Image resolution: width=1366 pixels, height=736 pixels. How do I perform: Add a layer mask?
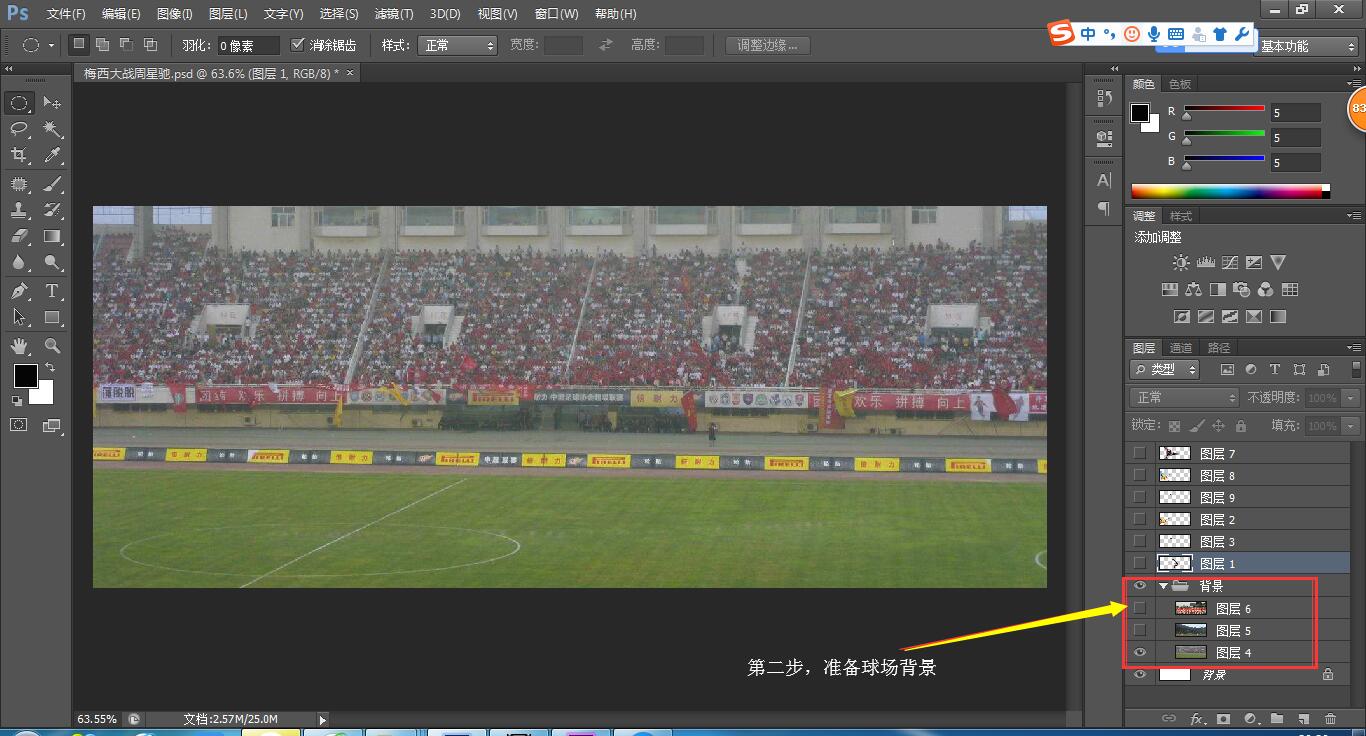(1223, 718)
